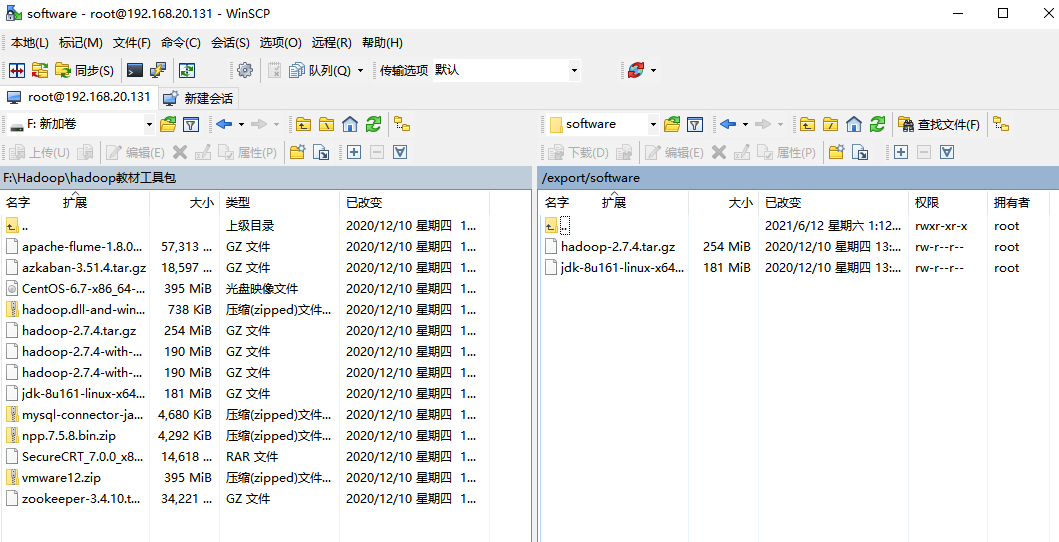Click home directory icon in remote panel
This screenshot has height=542, width=1059.
(854, 124)
